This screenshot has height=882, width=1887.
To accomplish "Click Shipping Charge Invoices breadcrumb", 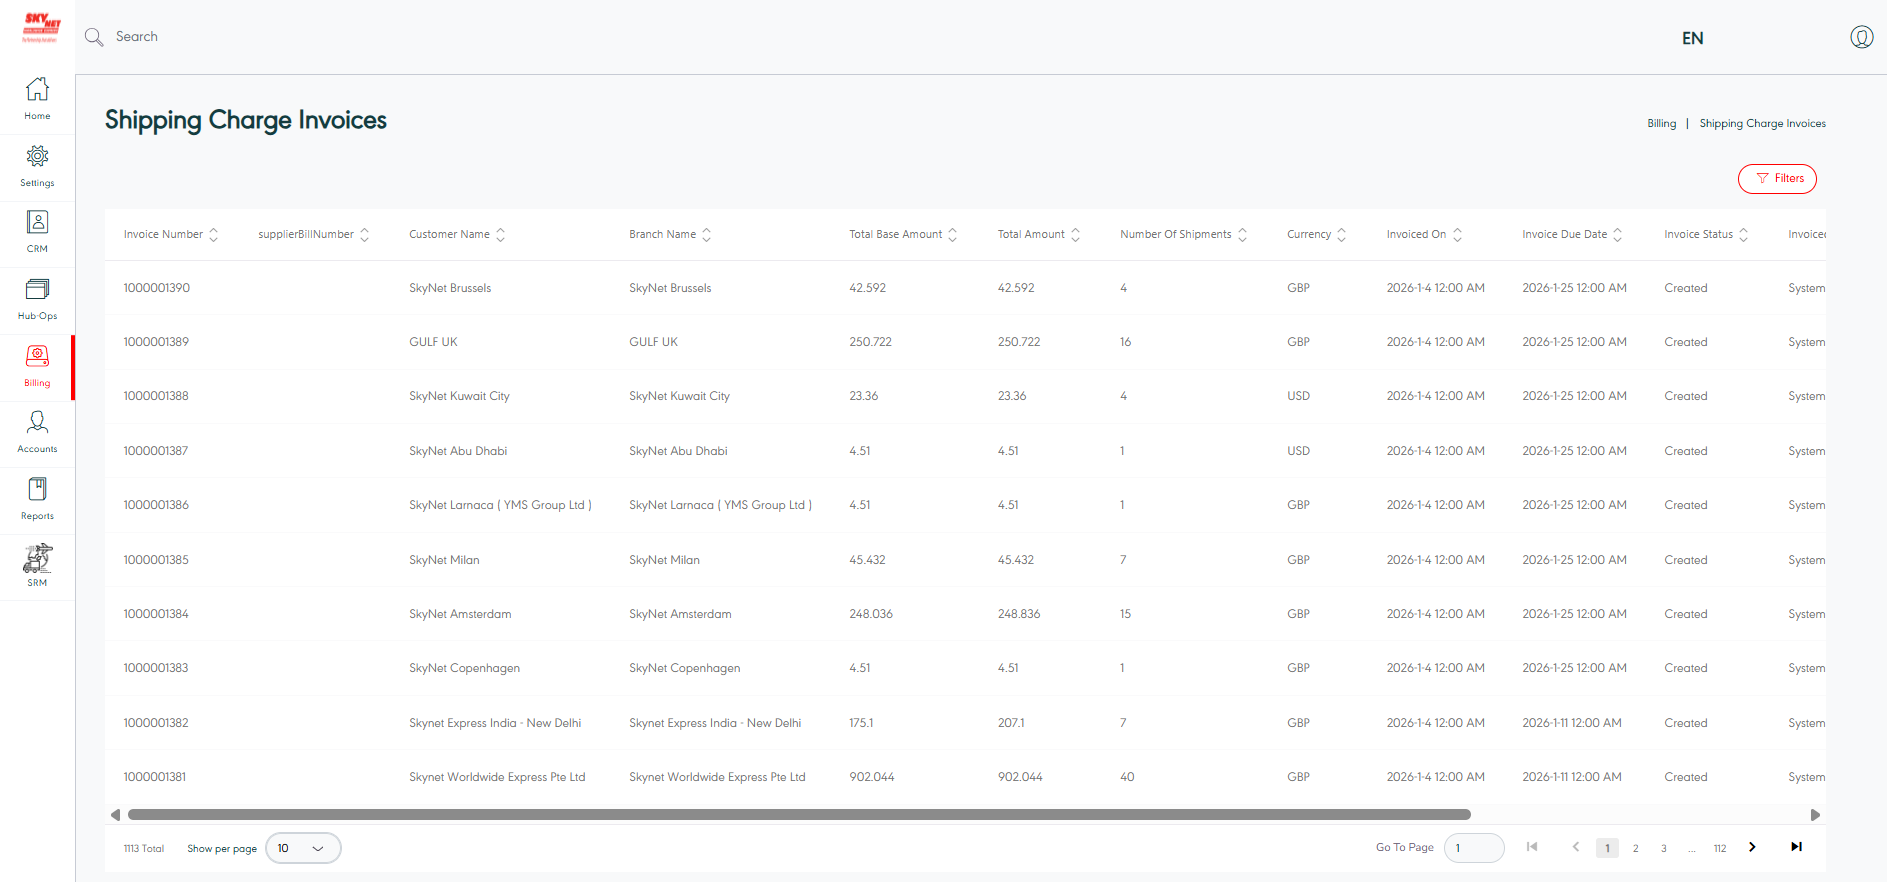I will [x=1762, y=124].
